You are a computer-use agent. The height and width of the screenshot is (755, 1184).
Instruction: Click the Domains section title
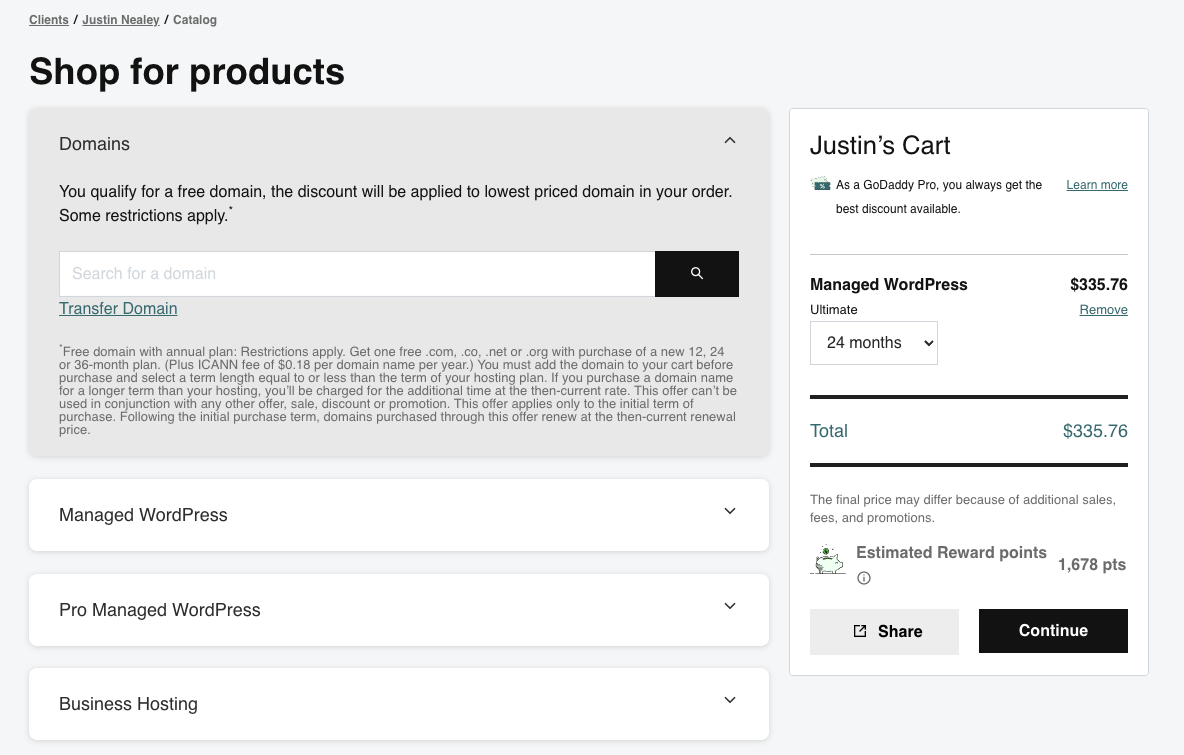click(94, 143)
